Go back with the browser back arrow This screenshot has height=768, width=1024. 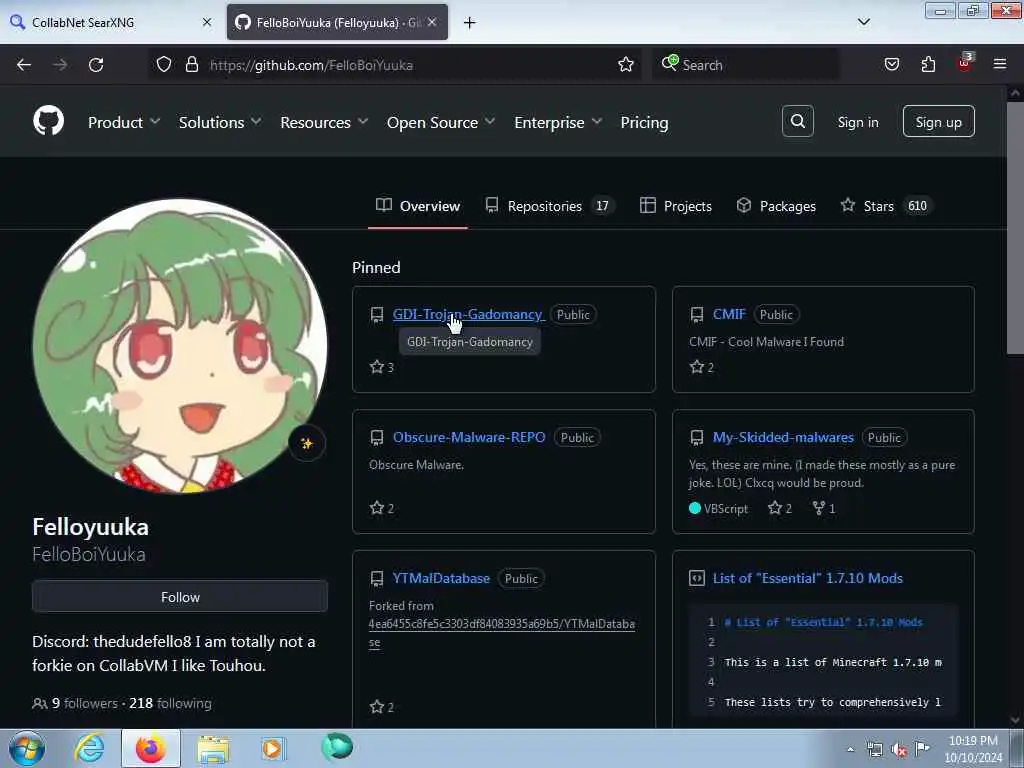24,65
